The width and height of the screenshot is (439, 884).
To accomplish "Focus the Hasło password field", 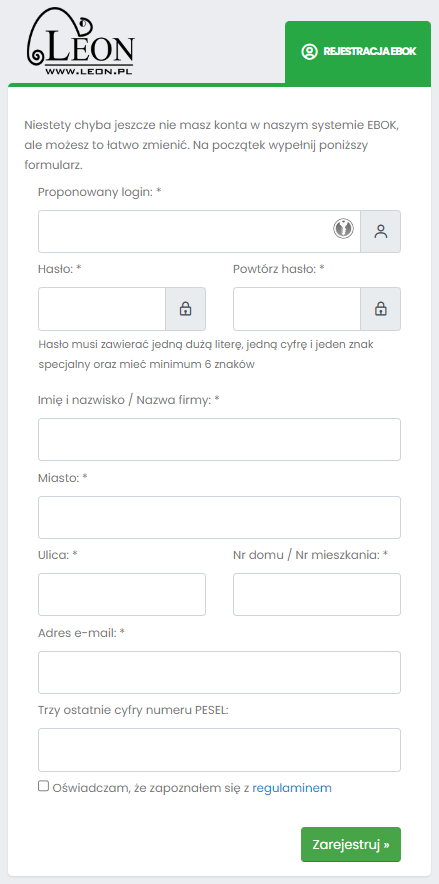I will [x=102, y=309].
